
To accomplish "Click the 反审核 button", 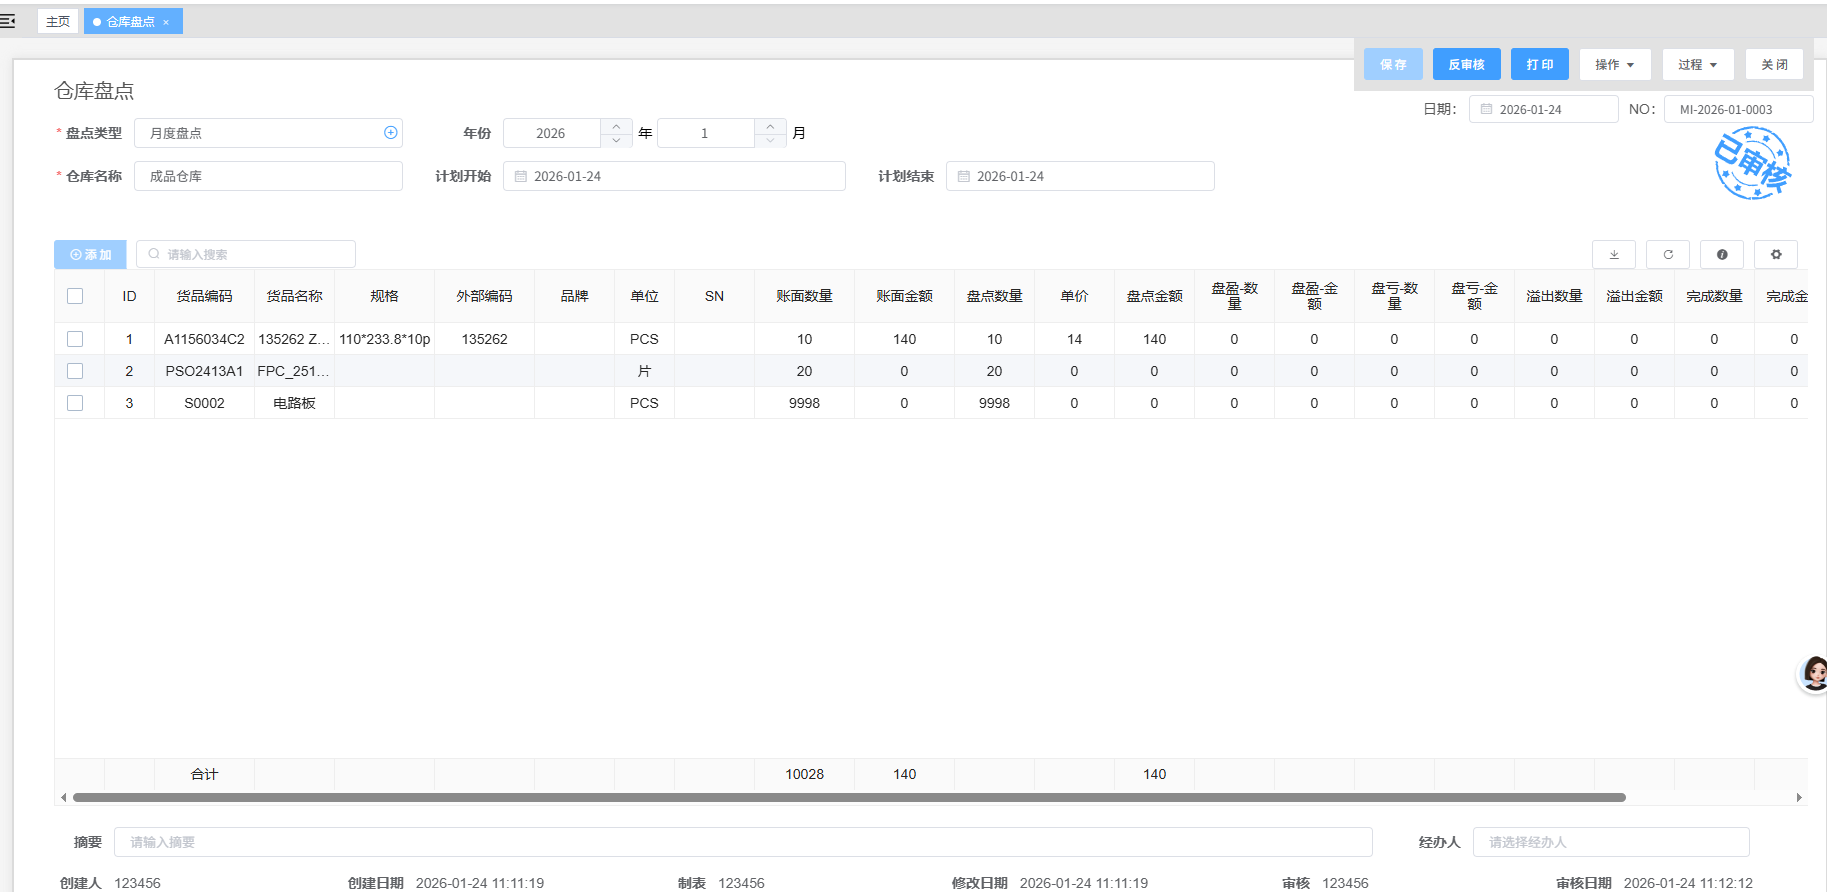I will pos(1466,65).
